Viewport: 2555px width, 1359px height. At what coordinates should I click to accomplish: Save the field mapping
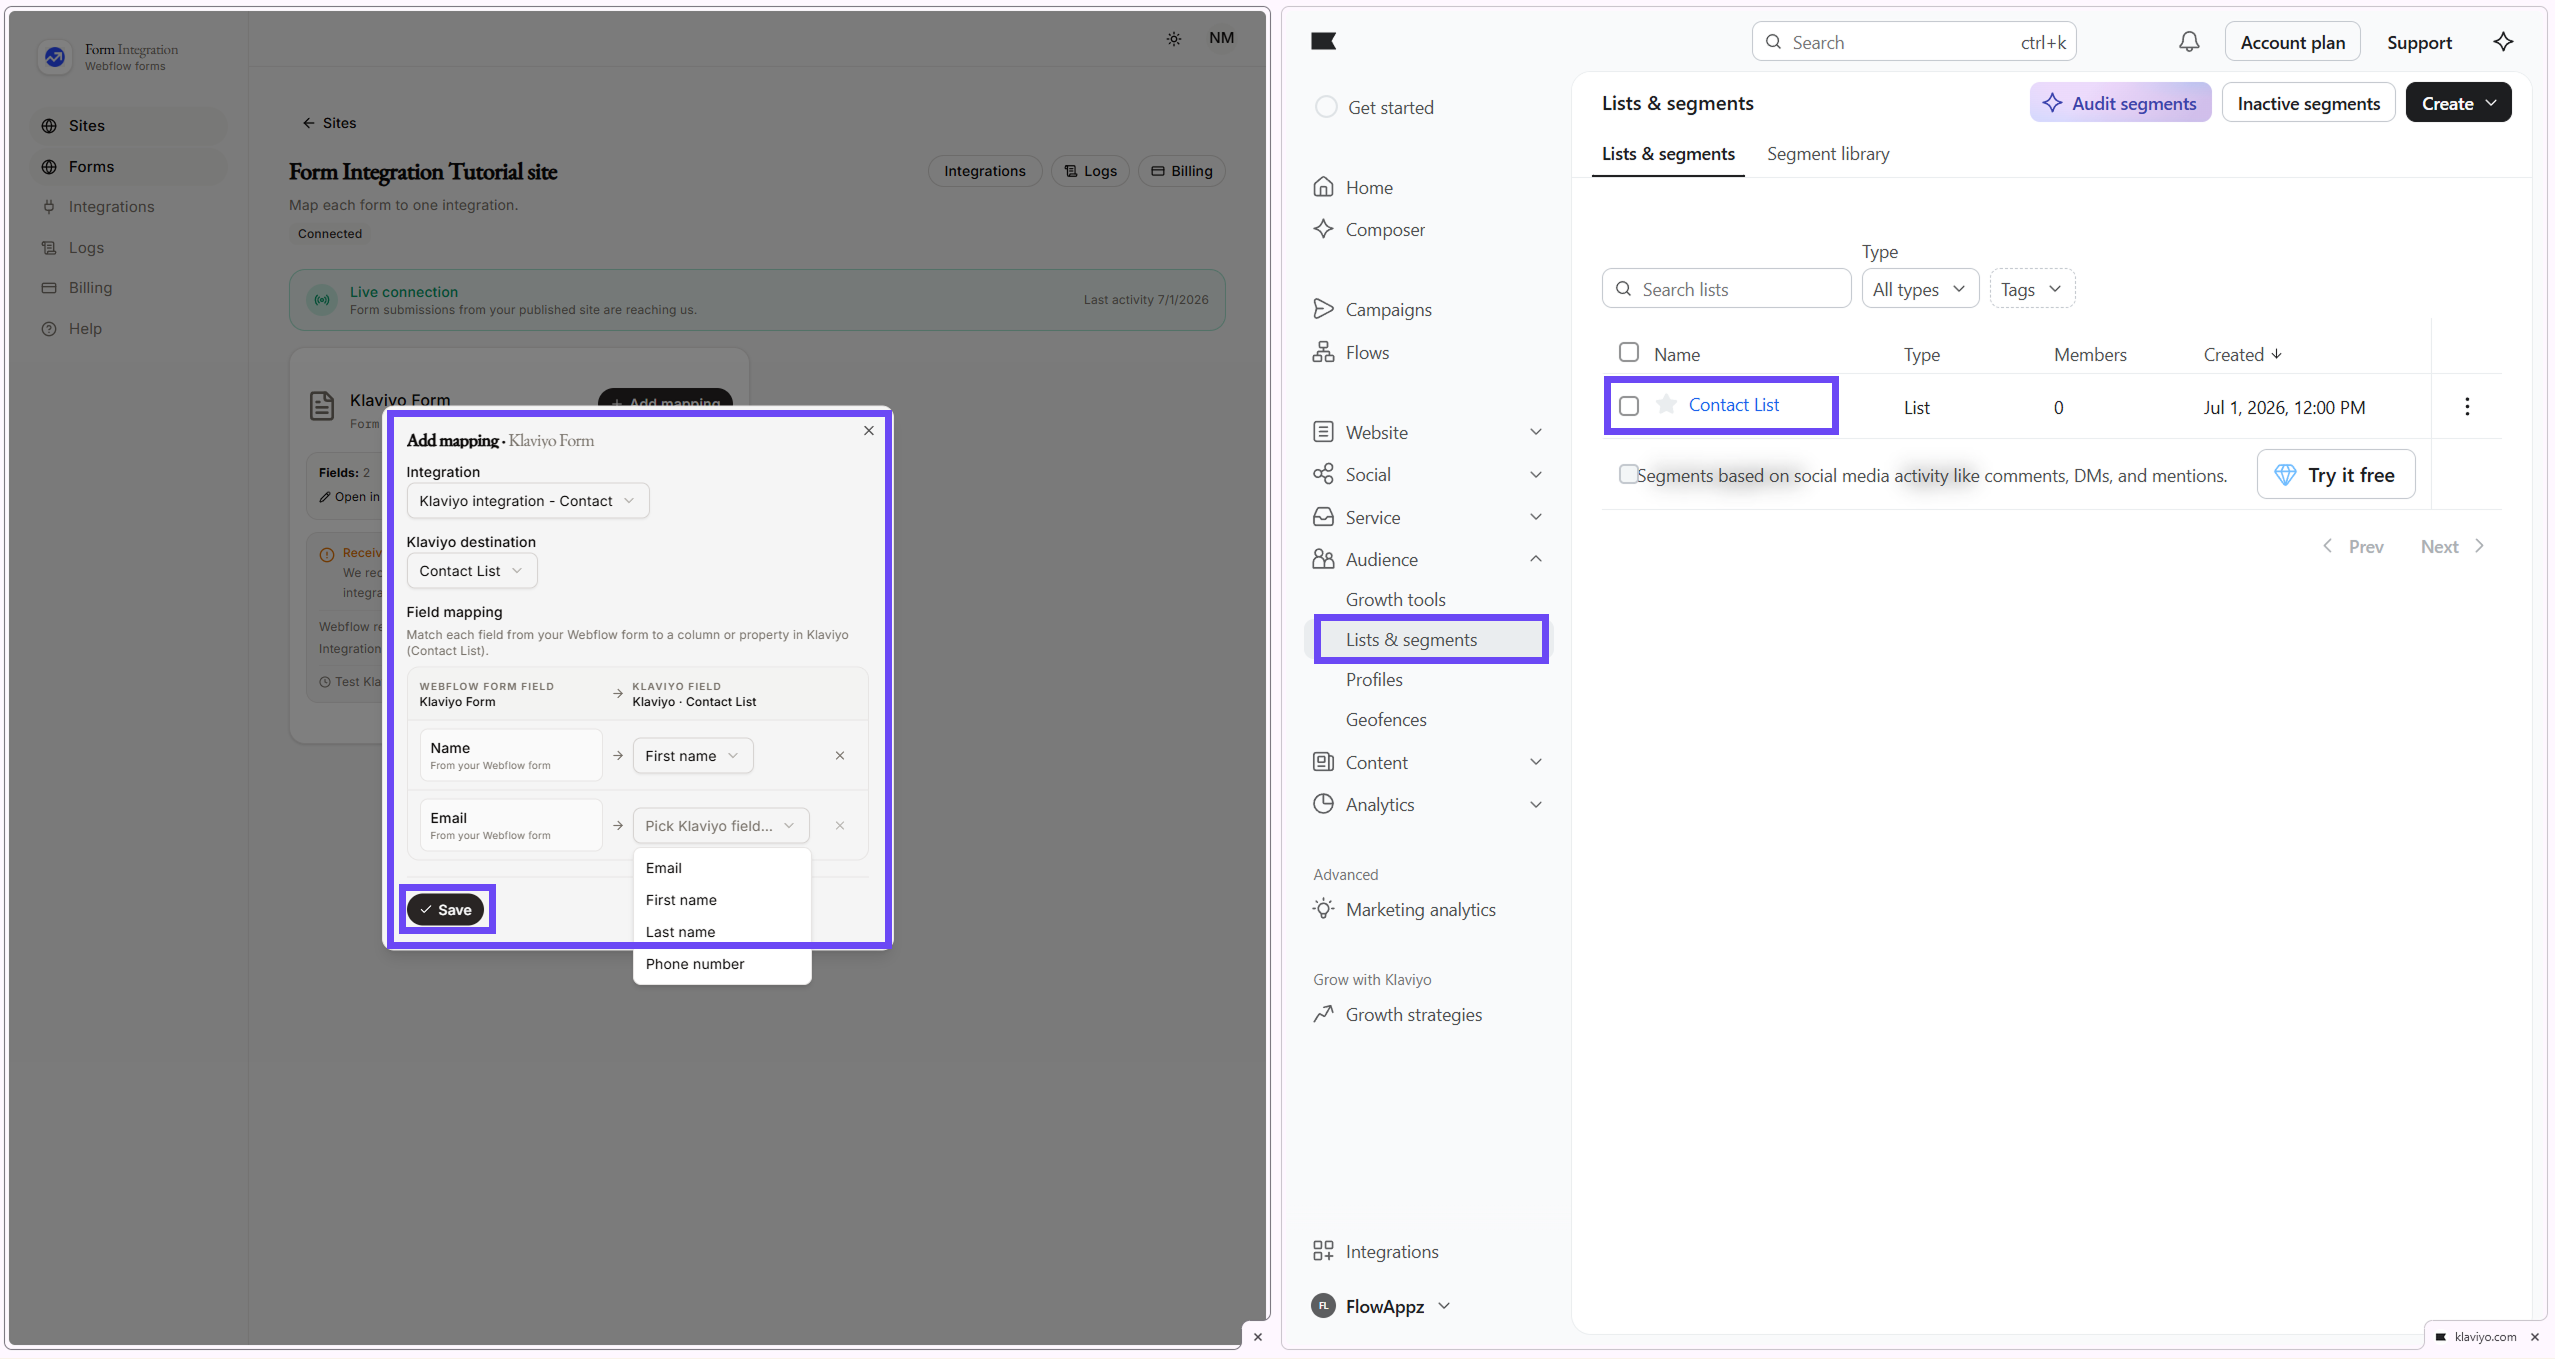coord(445,910)
